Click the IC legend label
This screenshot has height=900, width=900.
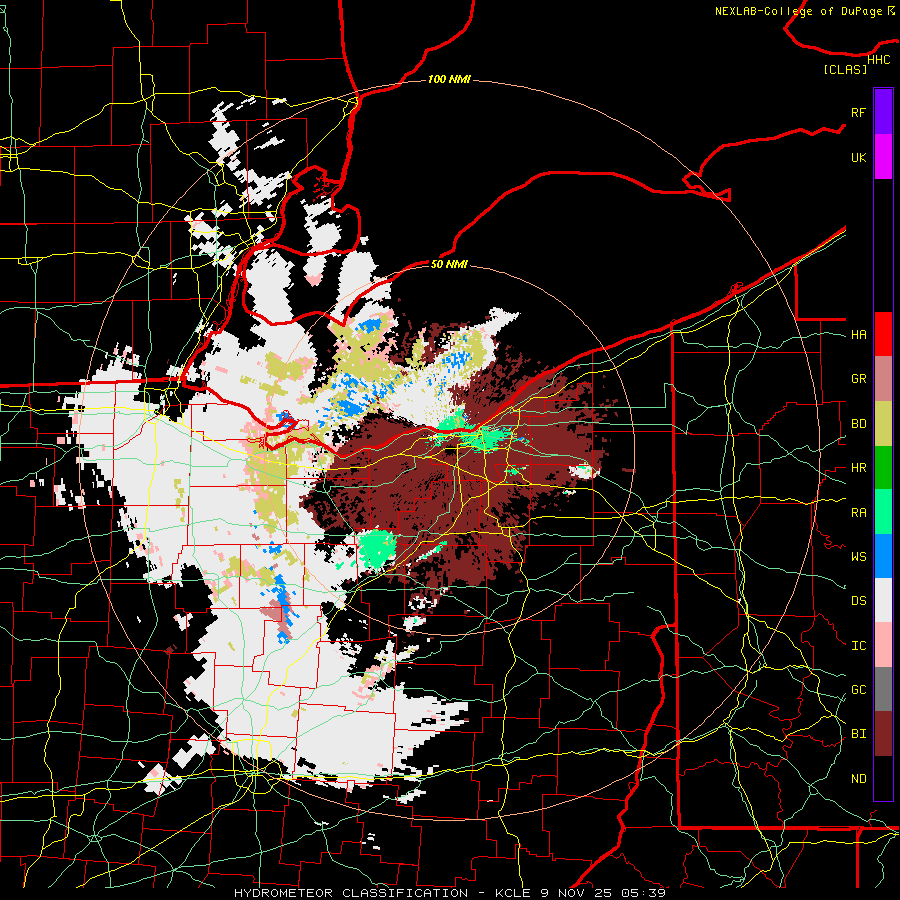(x=858, y=646)
